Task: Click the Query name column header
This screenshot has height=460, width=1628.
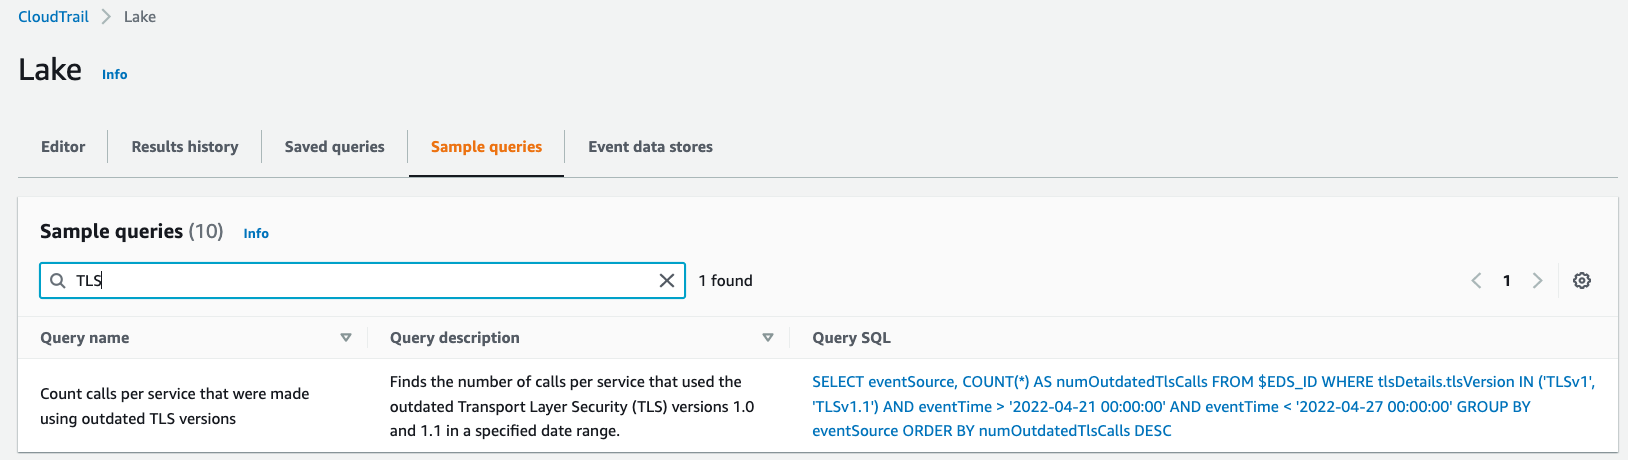Action: coord(85,338)
